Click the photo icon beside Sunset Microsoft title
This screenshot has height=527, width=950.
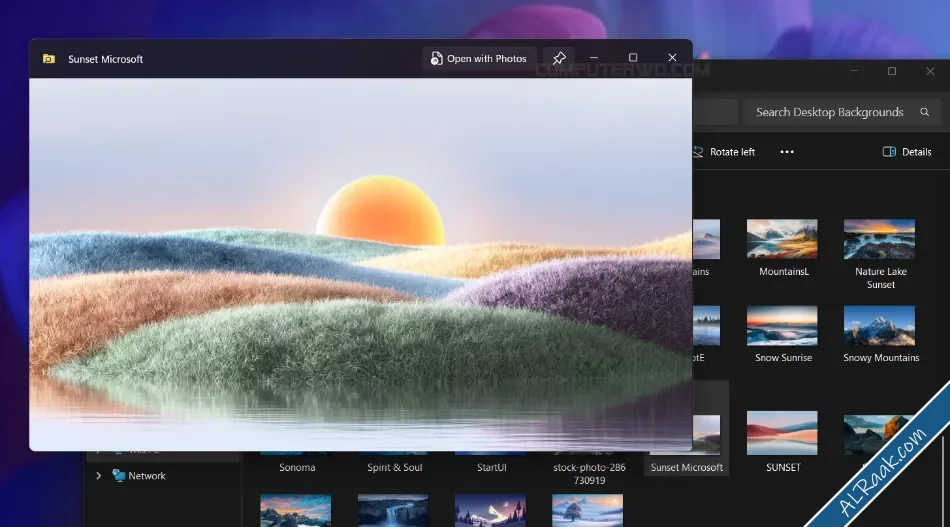[x=49, y=59]
